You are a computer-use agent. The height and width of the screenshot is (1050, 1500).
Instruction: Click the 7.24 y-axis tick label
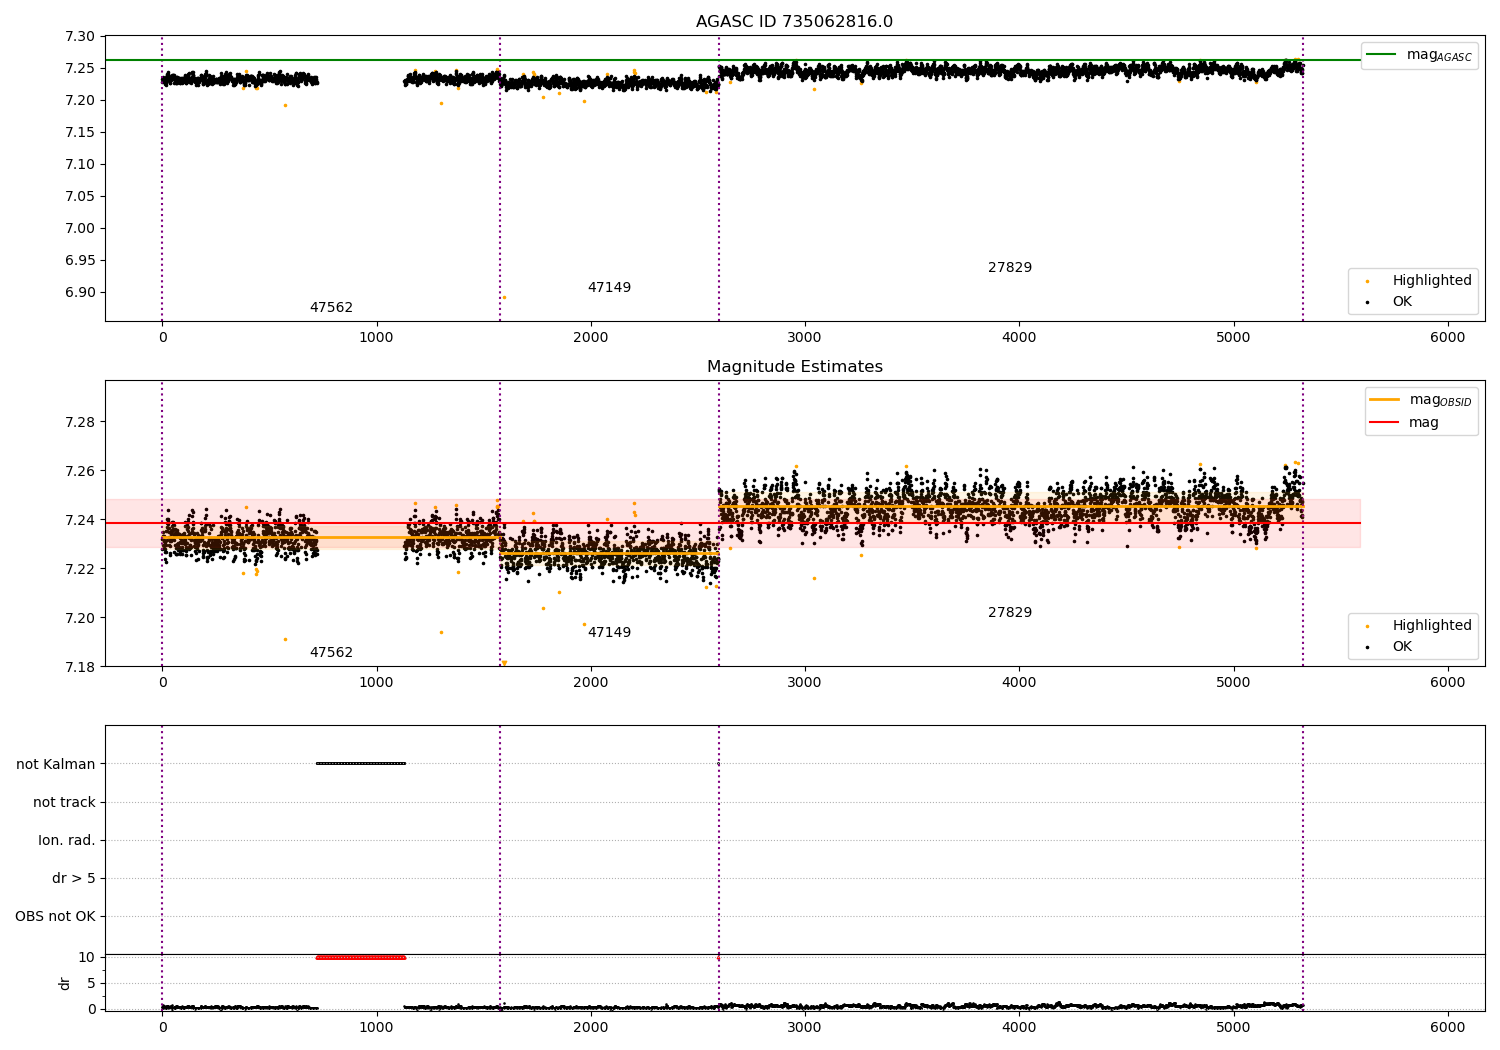(x=79, y=520)
